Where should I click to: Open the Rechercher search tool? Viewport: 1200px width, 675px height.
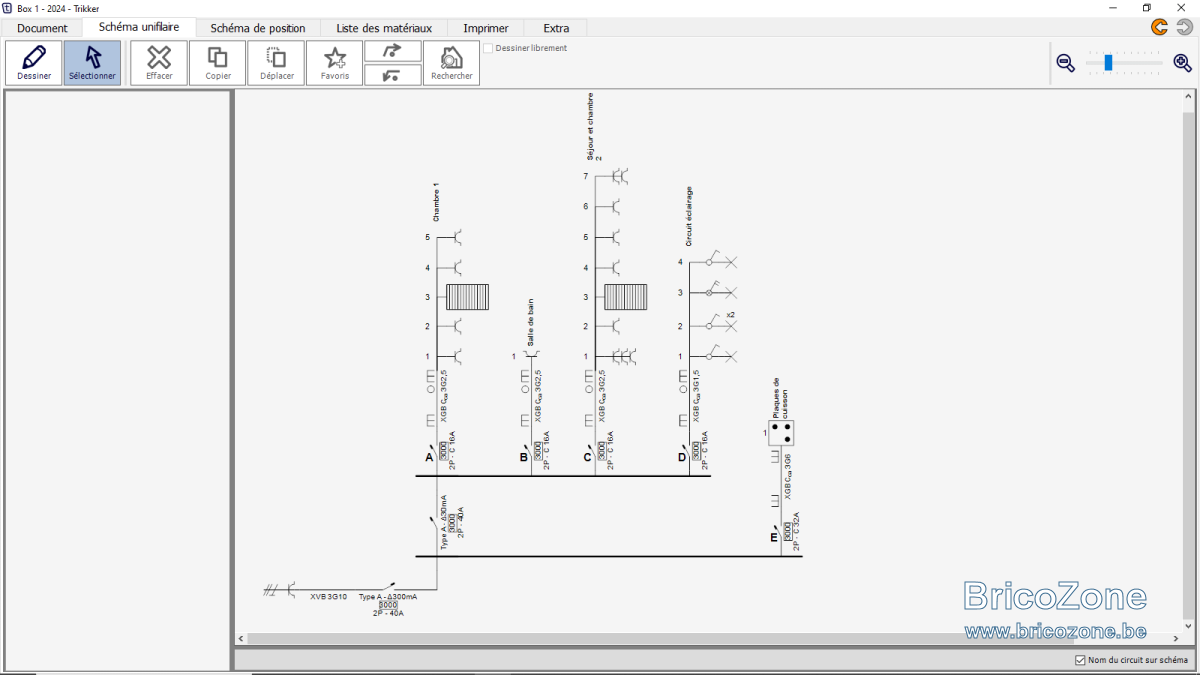[x=452, y=63]
